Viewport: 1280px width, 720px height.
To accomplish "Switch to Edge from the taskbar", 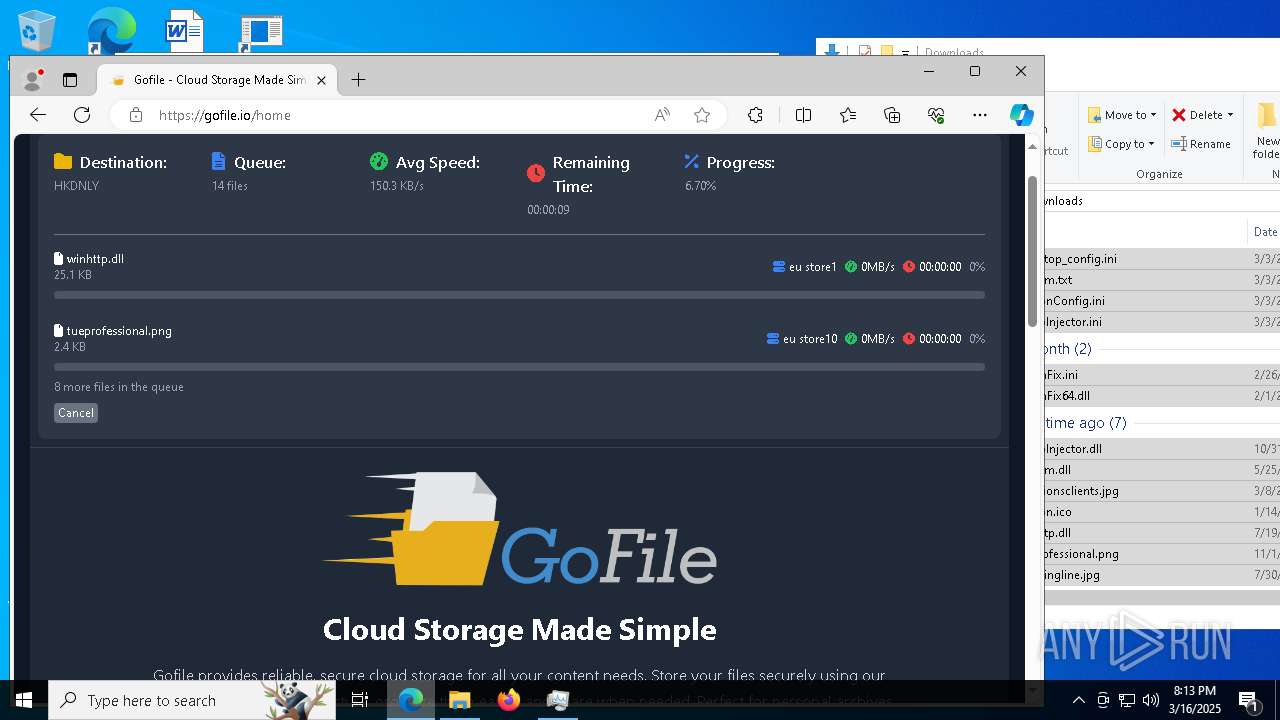I will pyautogui.click(x=411, y=700).
